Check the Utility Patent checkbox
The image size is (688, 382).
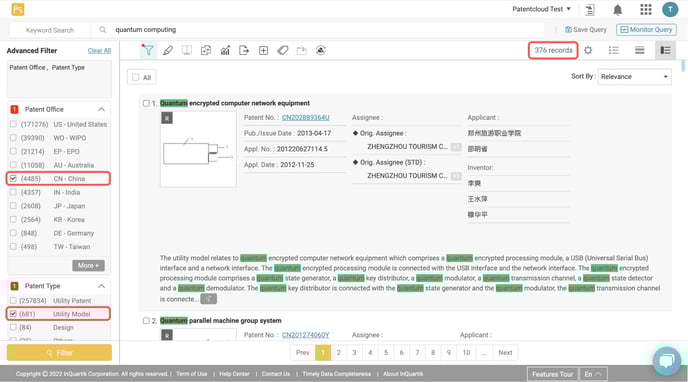[x=13, y=300]
